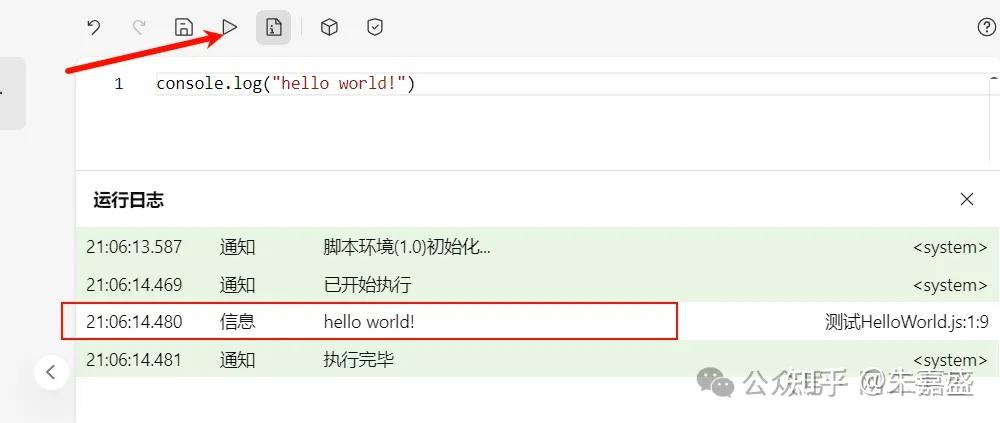Click the 信息 level label
The height and width of the screenshot is (423, 1000).
[237, 322]
